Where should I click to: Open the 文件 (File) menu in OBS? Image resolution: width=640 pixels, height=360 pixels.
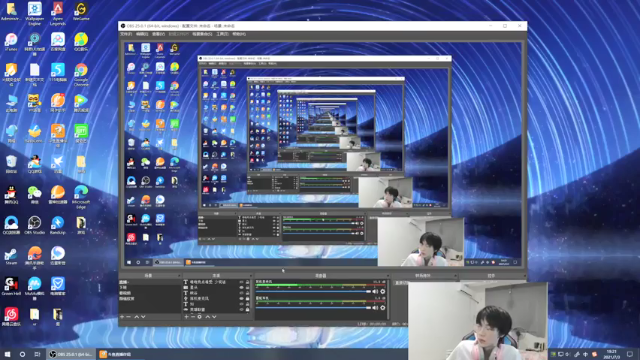(126, 34)
